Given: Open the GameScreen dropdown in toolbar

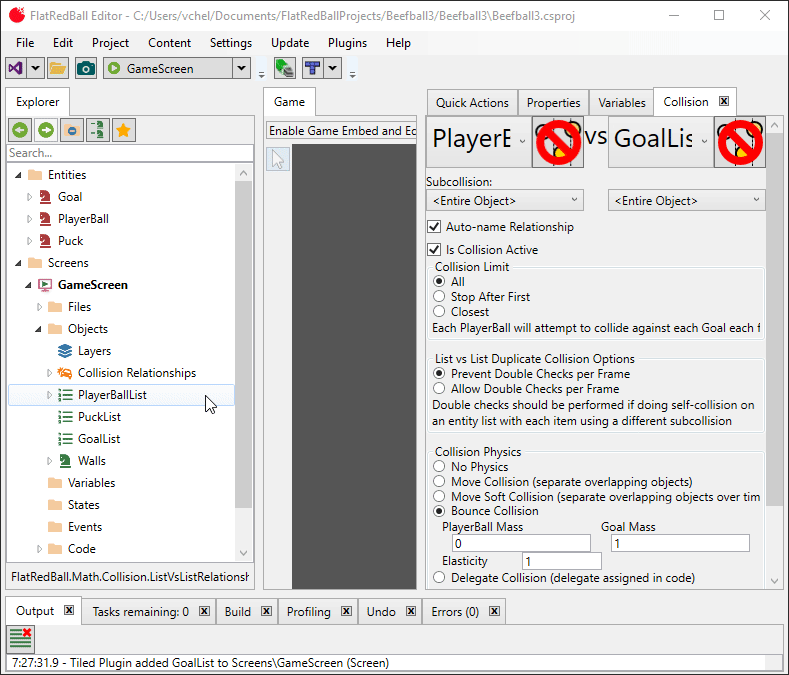Looking at the screenshot, I should click(x=240, y=68).
